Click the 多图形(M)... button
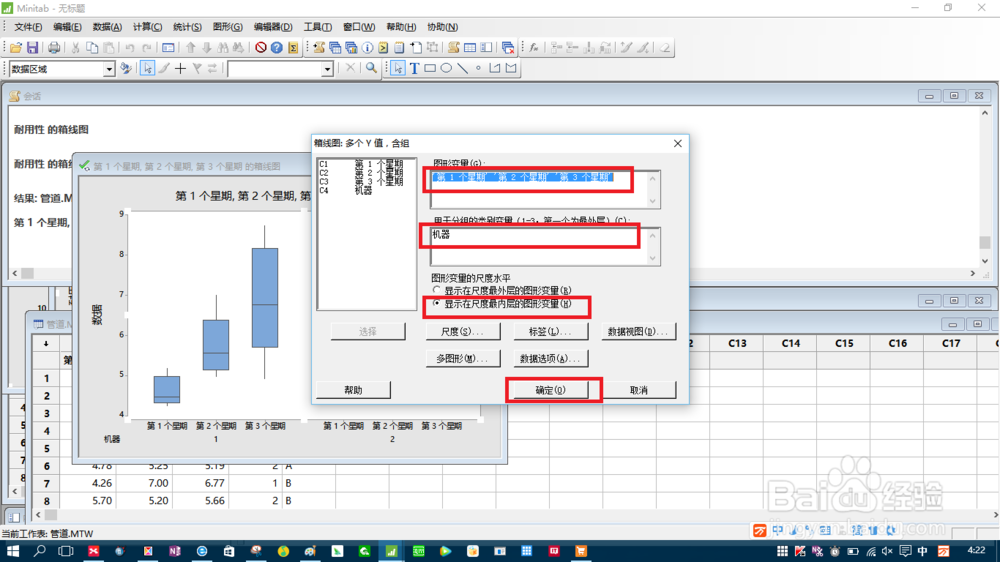Screen dimensions: 1000x562 462,359
